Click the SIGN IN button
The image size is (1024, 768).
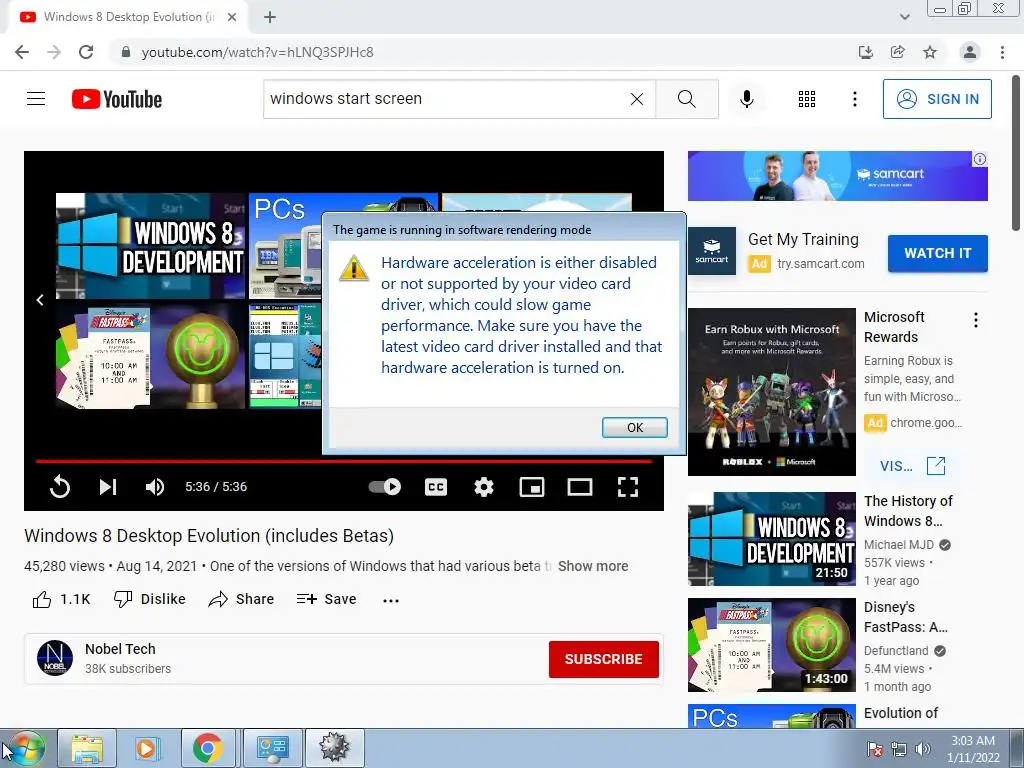pos(937,99)
